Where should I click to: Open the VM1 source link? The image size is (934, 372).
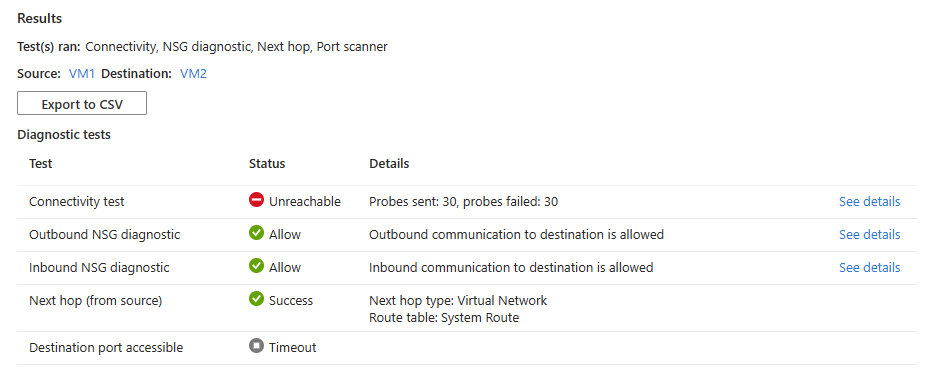(x=82, y=74)
